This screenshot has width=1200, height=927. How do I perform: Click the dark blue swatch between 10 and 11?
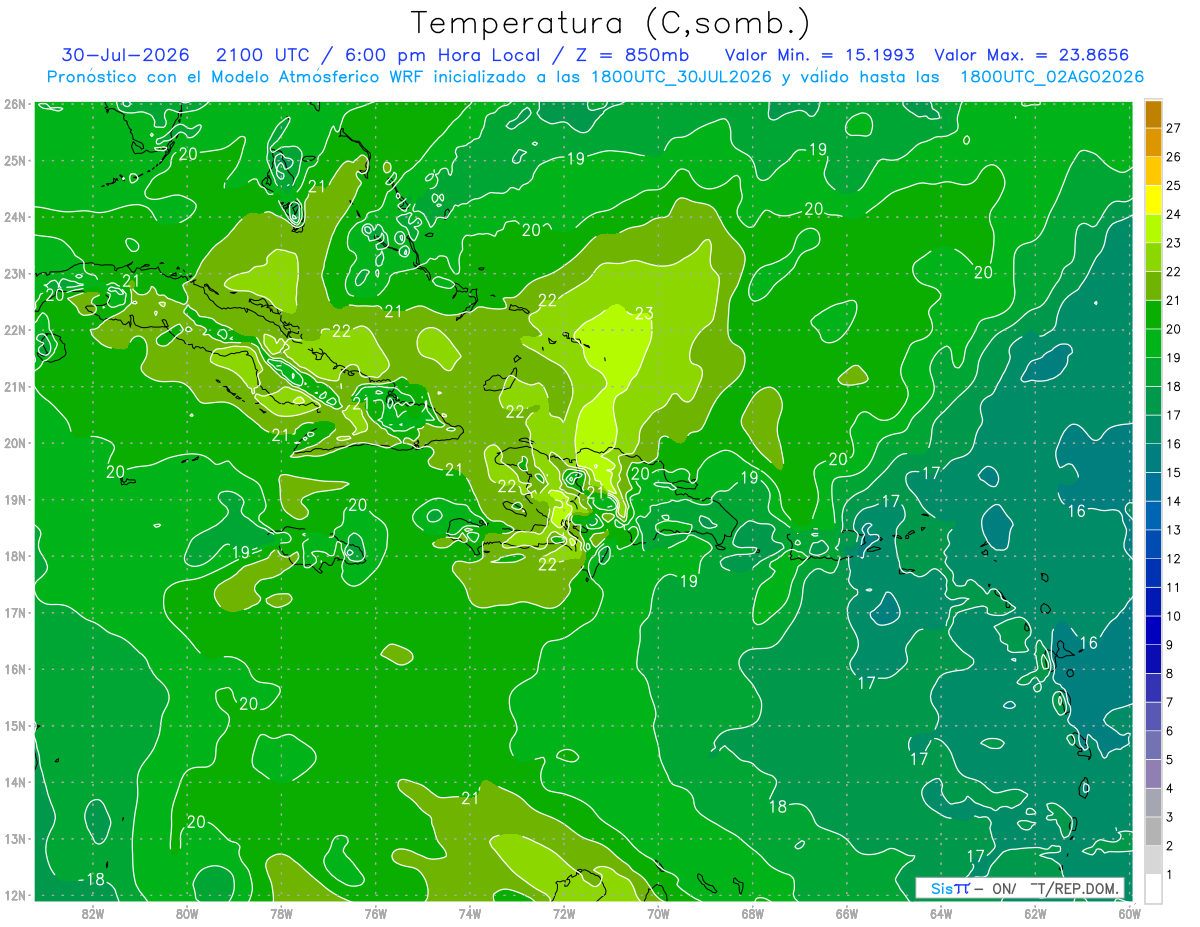[x=1153, y=601]
